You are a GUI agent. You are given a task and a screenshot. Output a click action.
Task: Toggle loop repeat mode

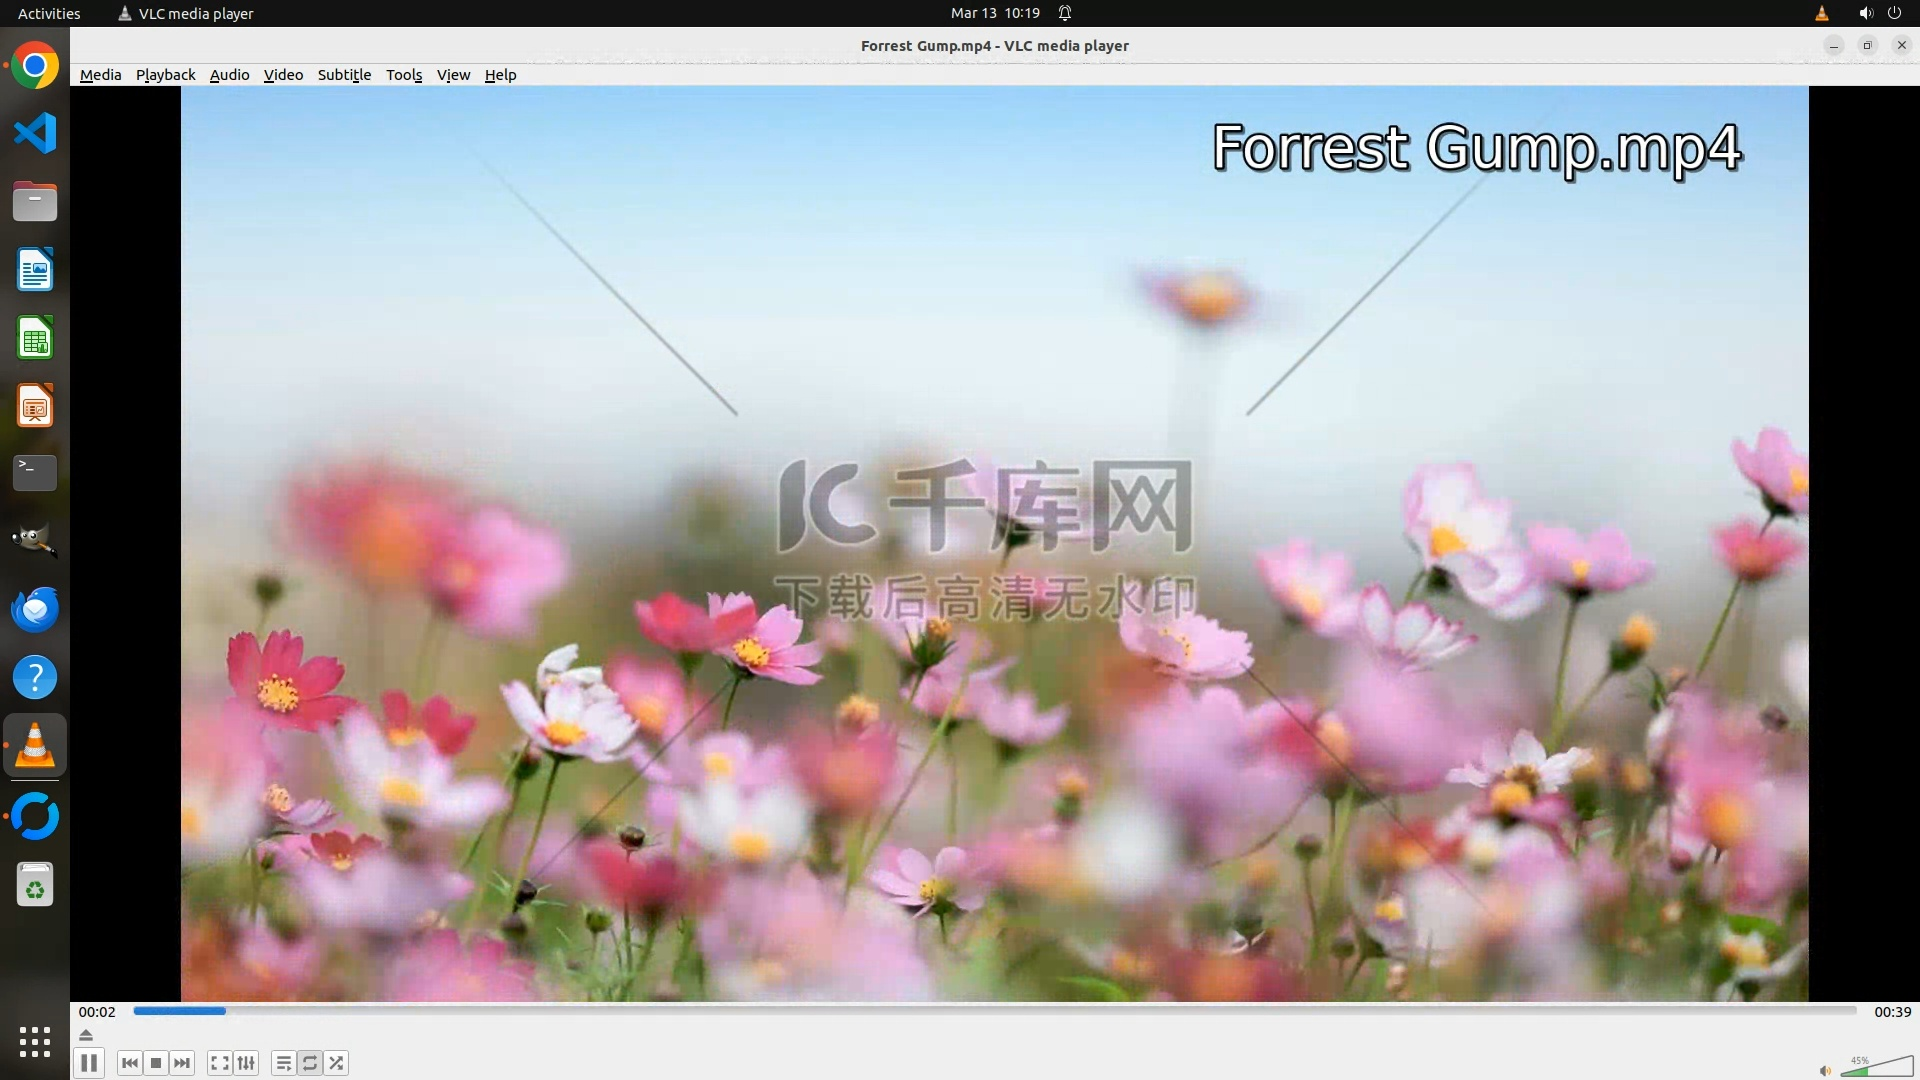point(310,1063)
